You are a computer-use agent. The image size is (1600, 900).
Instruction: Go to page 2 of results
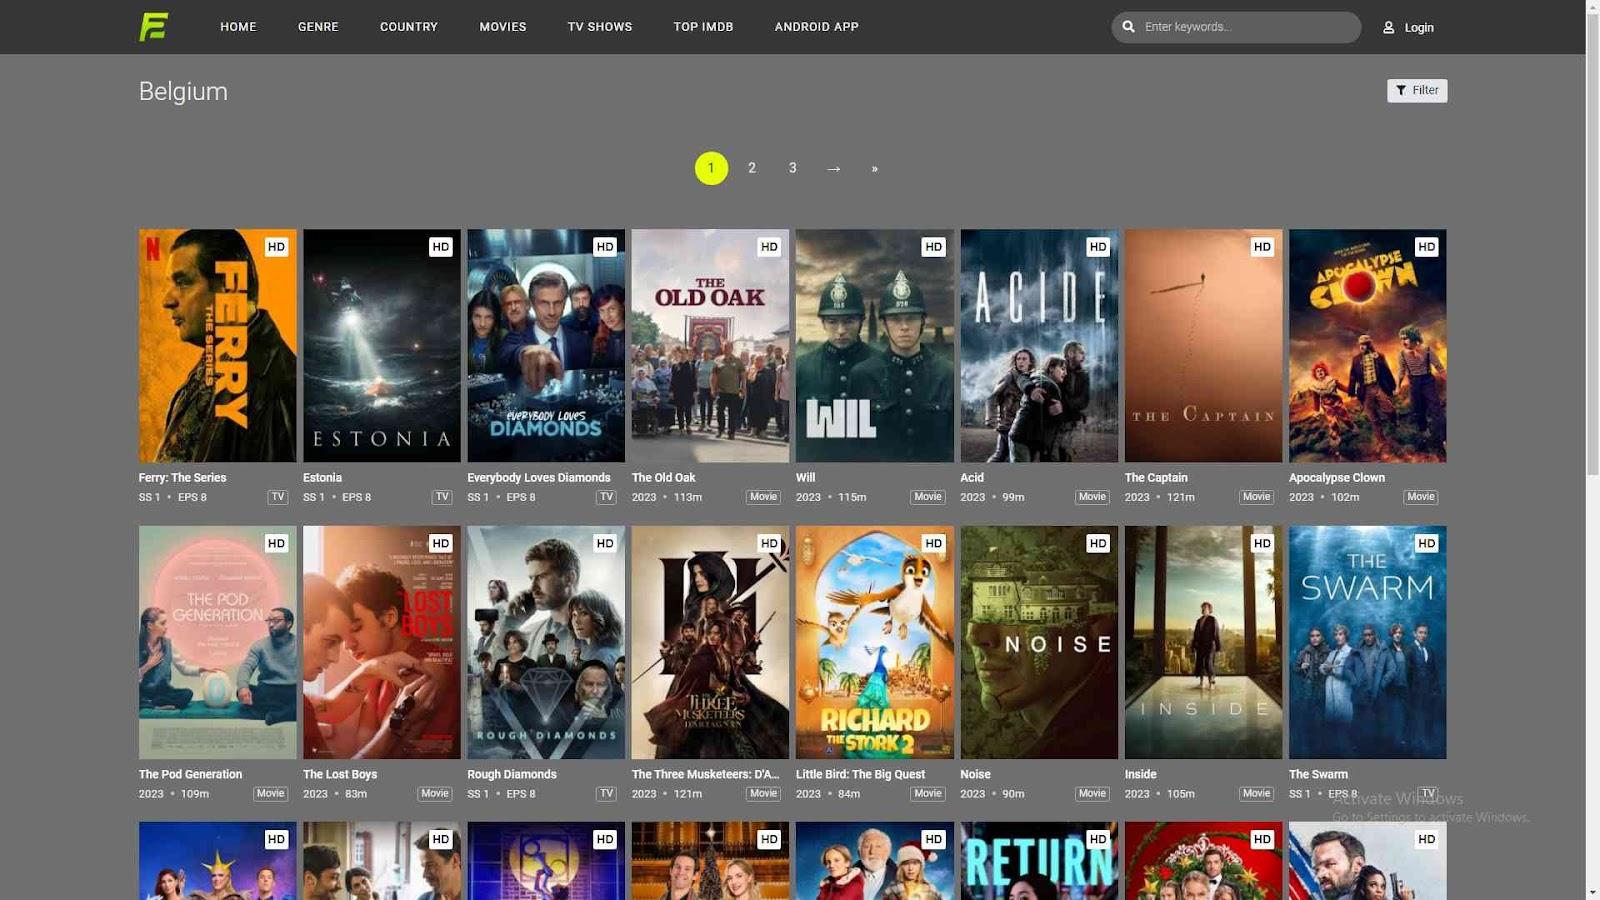(752, 168)
